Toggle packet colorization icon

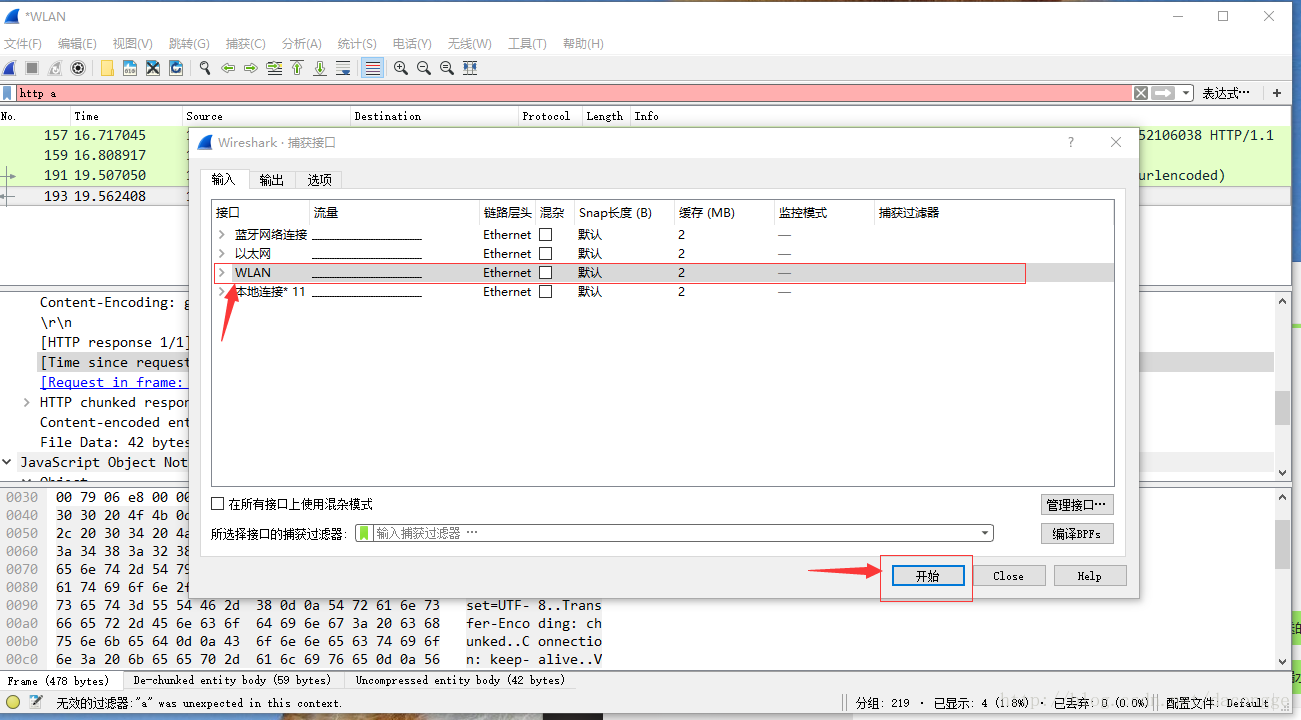click(372, 68)
